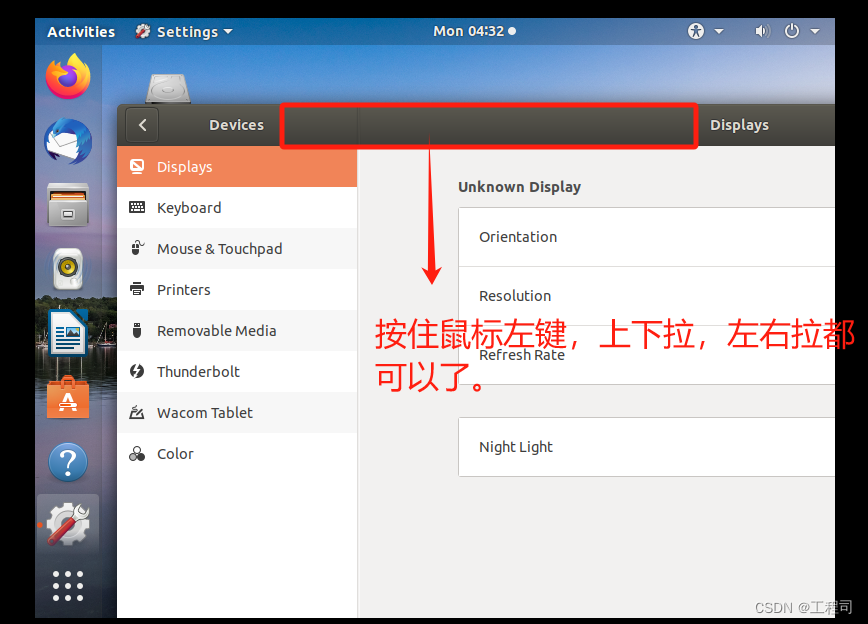Launch Firefox from the dock

pyautogui.click(x=67, y=76)
